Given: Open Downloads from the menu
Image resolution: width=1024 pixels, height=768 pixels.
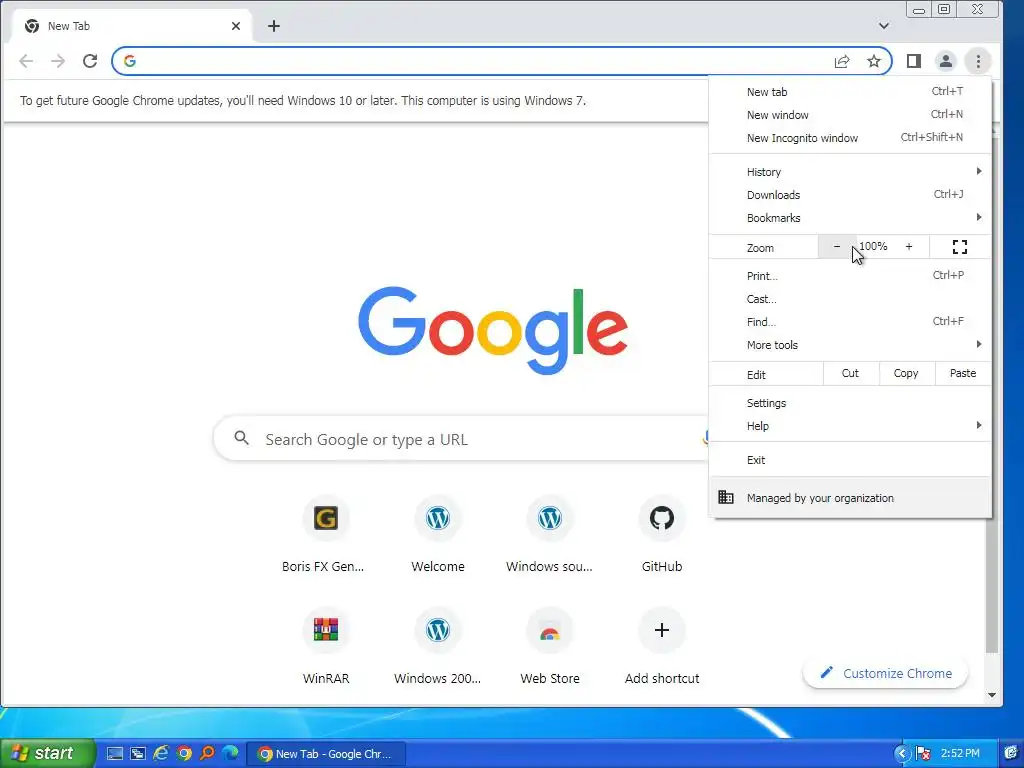Looking at the screenshot, I should tap(850, 195).
